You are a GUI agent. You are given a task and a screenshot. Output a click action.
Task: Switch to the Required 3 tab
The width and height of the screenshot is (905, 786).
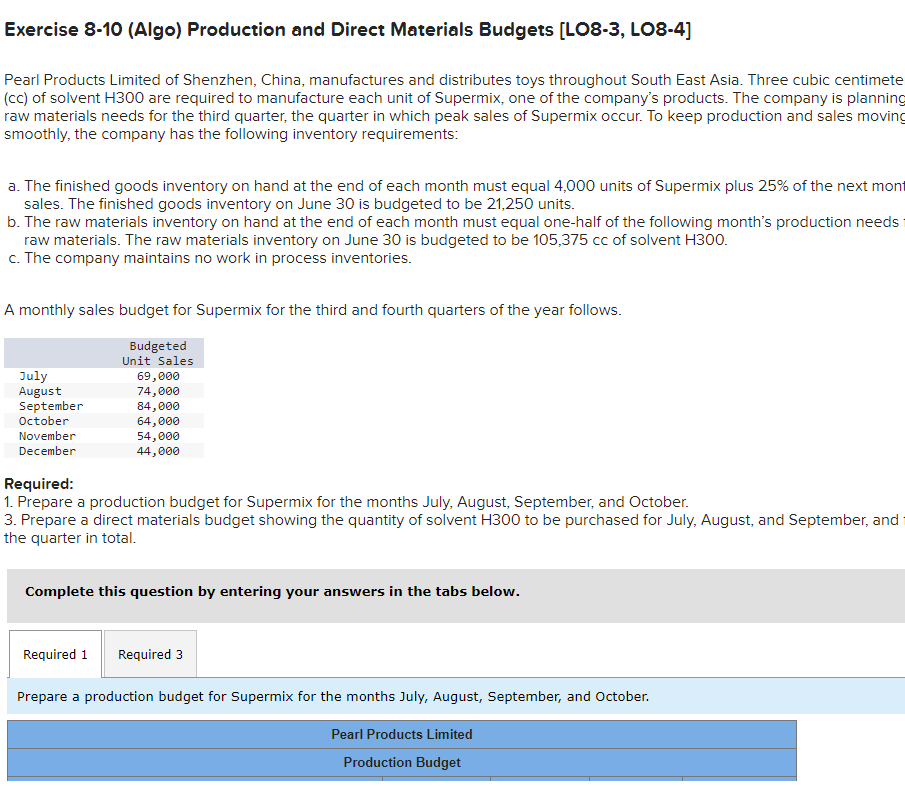(149, 654)
